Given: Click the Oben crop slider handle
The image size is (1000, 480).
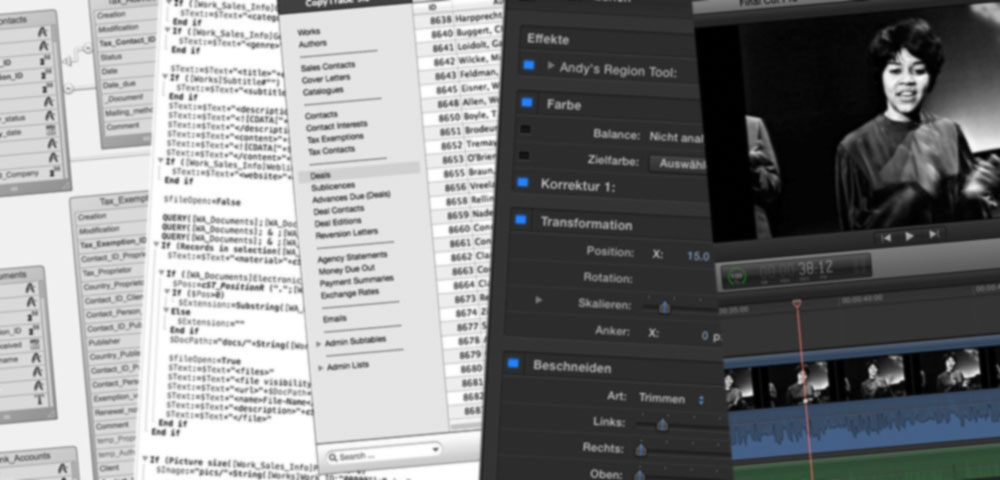Looking at the screenshot, I should tap(639, 474).
